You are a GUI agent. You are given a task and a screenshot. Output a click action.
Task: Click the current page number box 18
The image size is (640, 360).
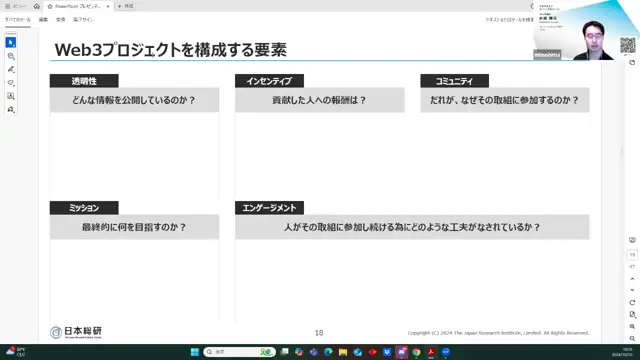pos(632,255)
